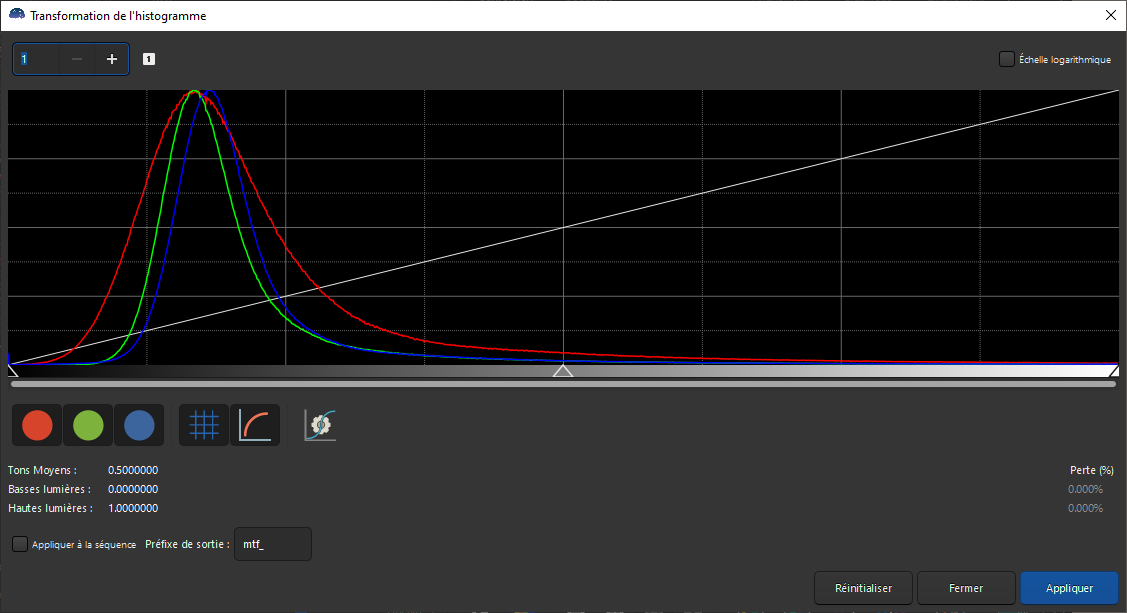The height and width of the screenshot is (613, 1127).
Task: Click the Perte (%) label
Action: point(1092,470)
